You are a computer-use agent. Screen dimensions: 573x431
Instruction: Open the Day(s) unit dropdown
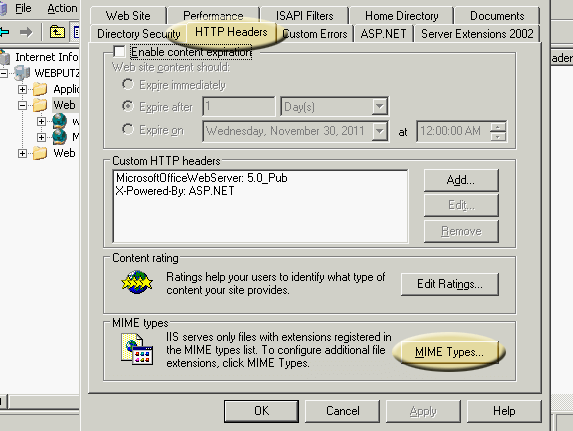380,107
